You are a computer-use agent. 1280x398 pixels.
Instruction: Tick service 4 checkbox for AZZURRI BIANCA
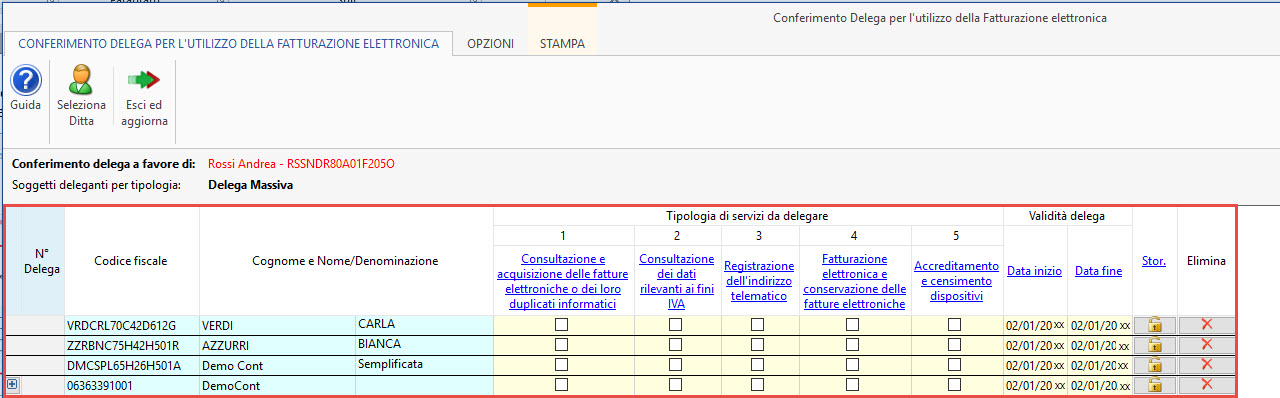pos(853,345)
